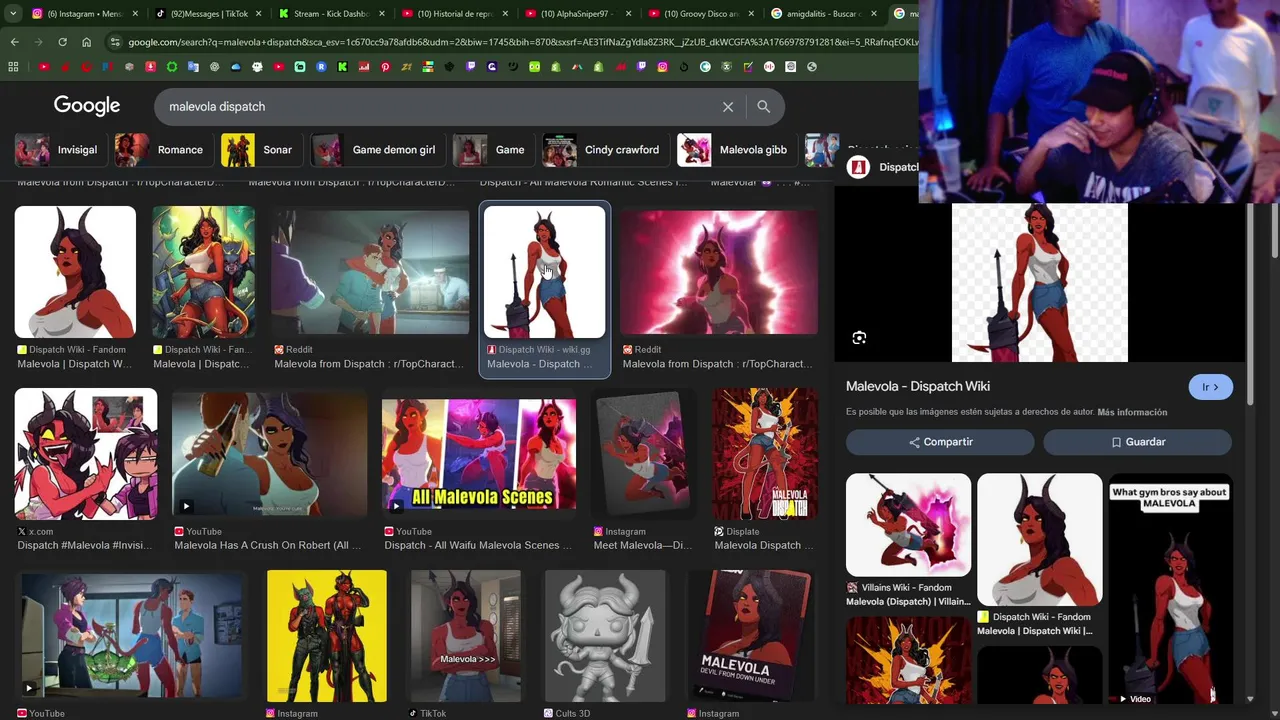Image resolution: width=1280 pixels, height=720 pixels.
Task: Switch to Historial de reproducciones tab
Action: click(453, 14)
